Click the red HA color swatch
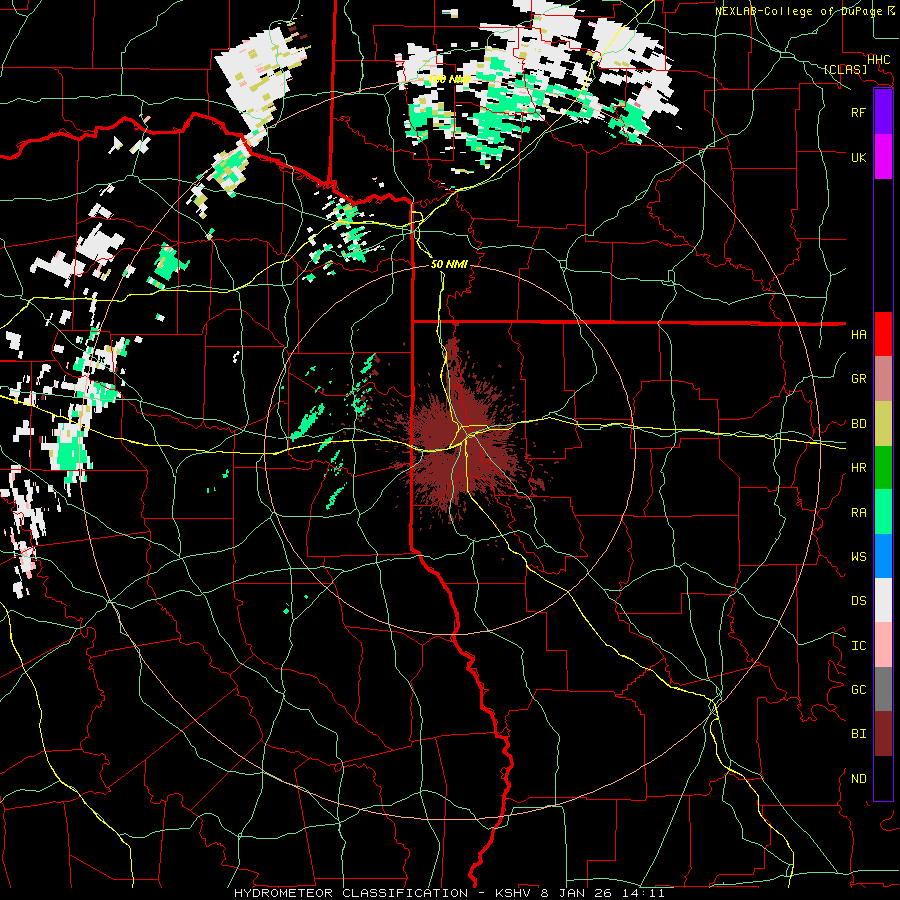 883,334
